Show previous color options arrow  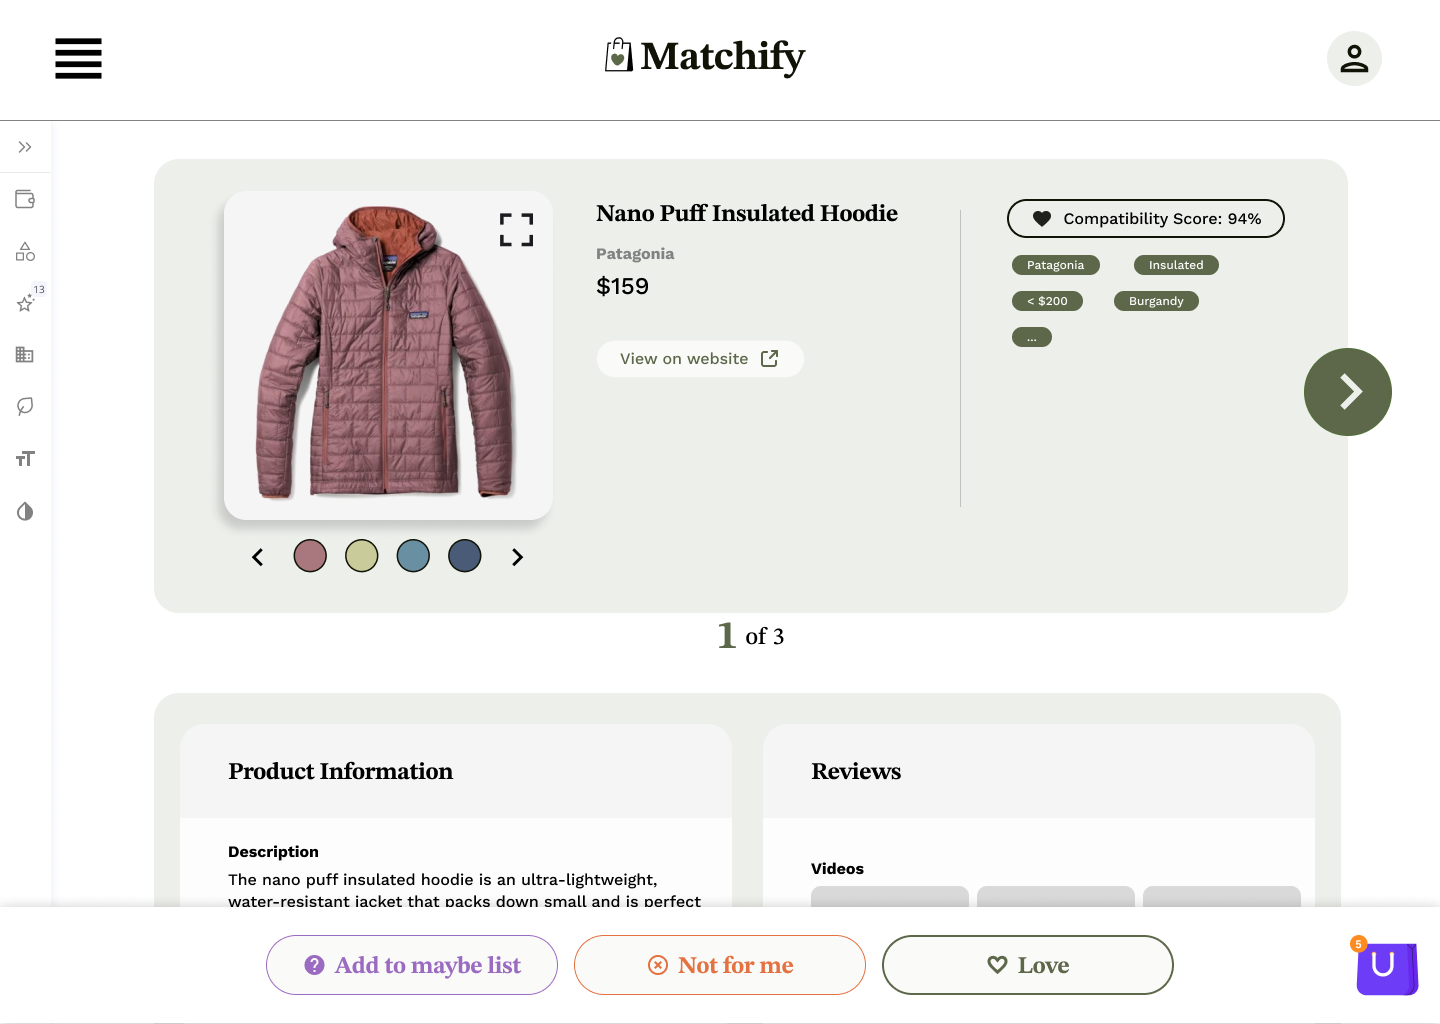pyautogui.click(x=257, y=557)
